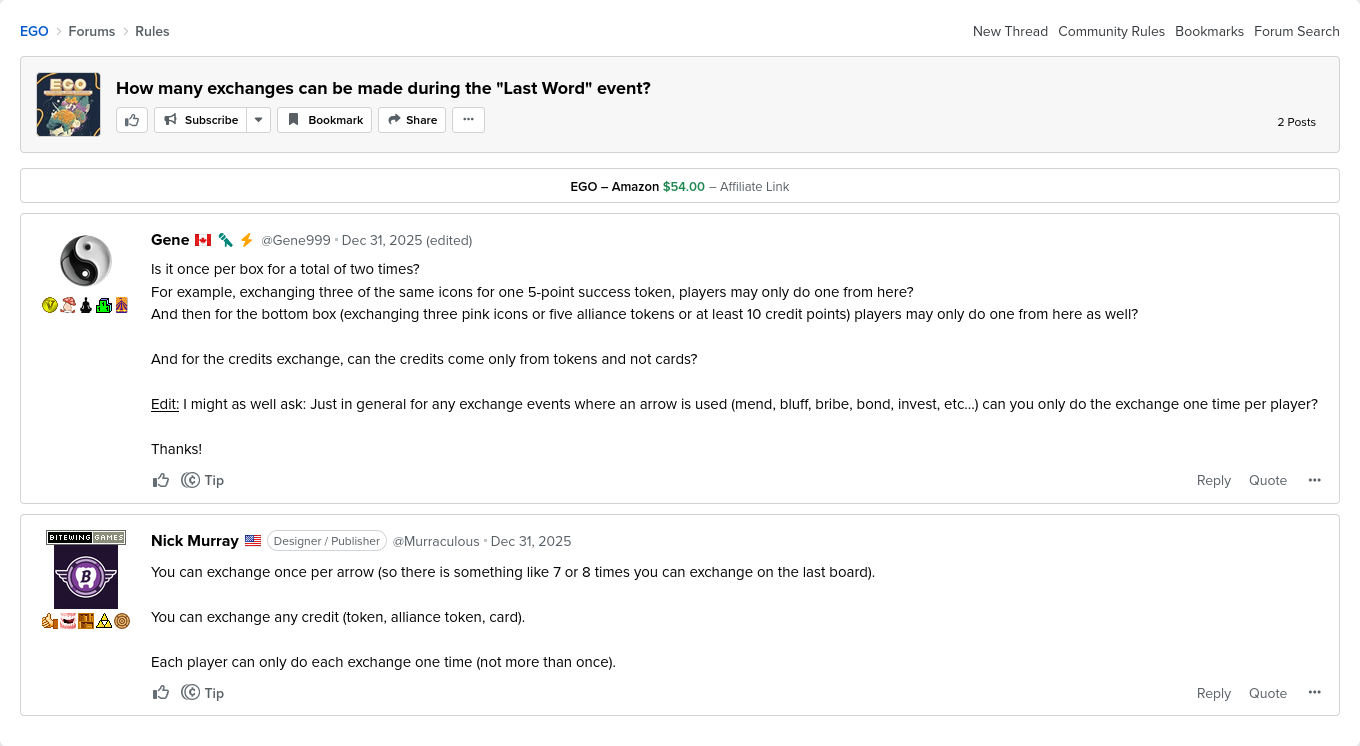Open Gene's yin-yang avatar

pyautogui.click(x=86, y=261)
